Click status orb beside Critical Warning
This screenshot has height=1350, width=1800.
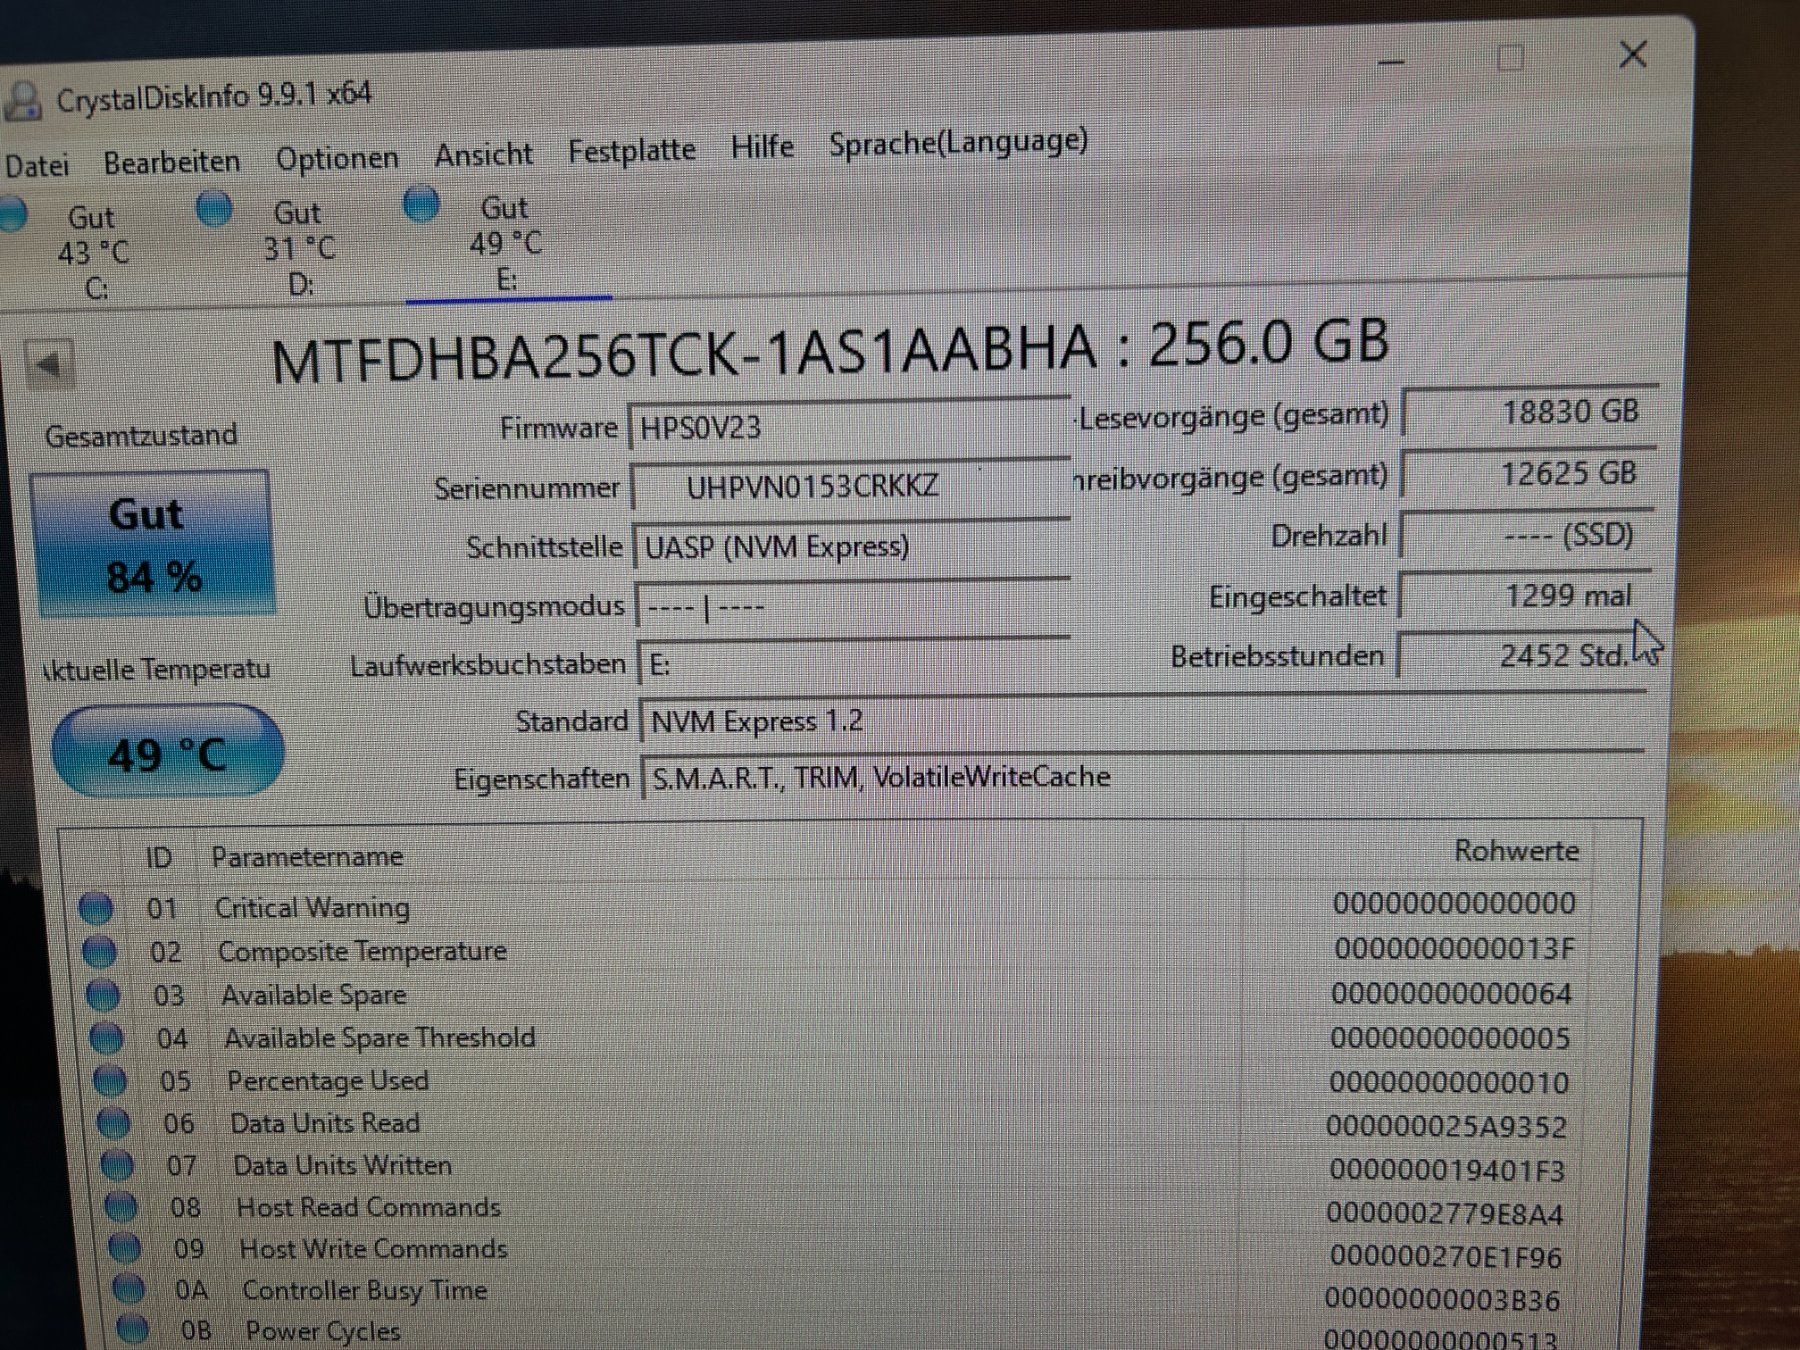[96, 908]
